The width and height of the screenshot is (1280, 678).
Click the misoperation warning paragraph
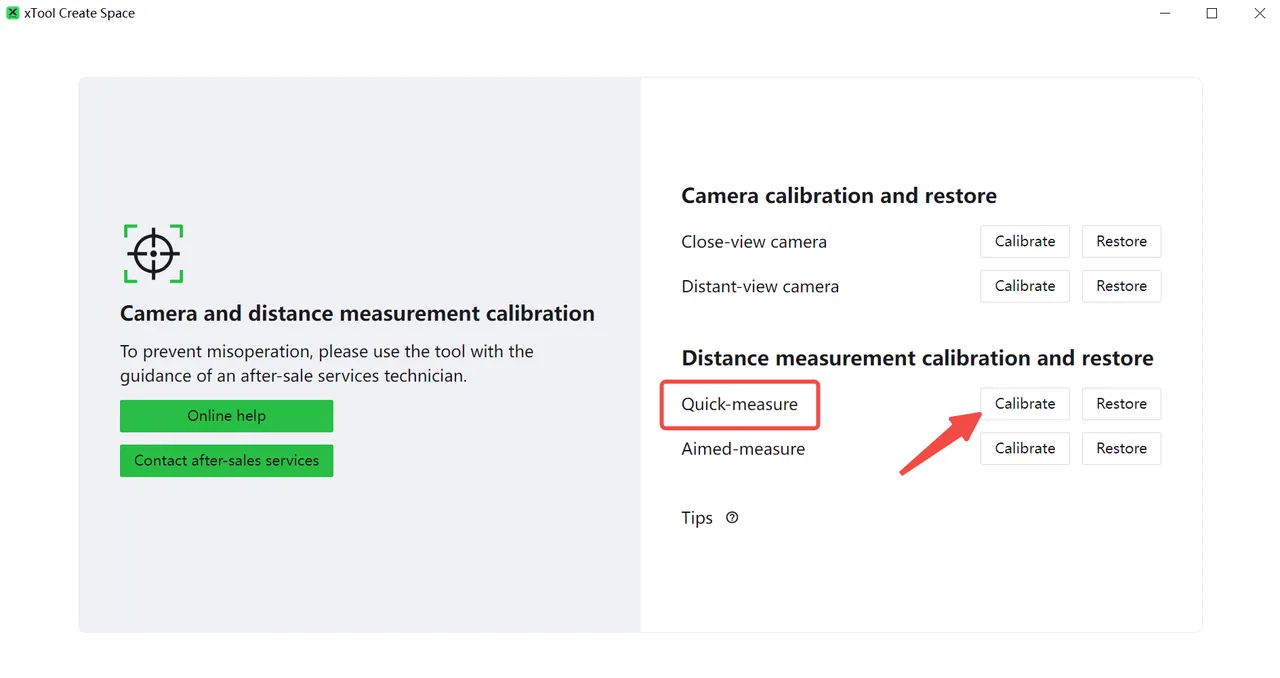point(327,364)
